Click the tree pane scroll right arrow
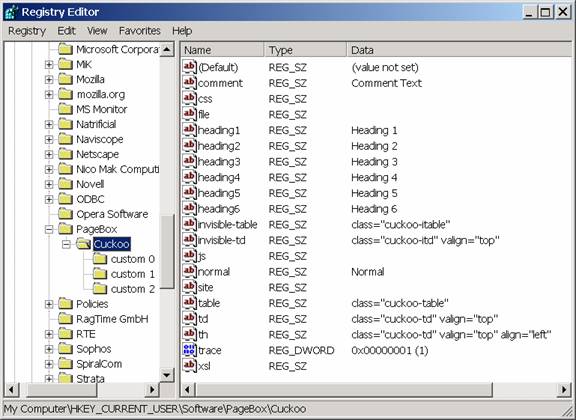 [152, 390]
